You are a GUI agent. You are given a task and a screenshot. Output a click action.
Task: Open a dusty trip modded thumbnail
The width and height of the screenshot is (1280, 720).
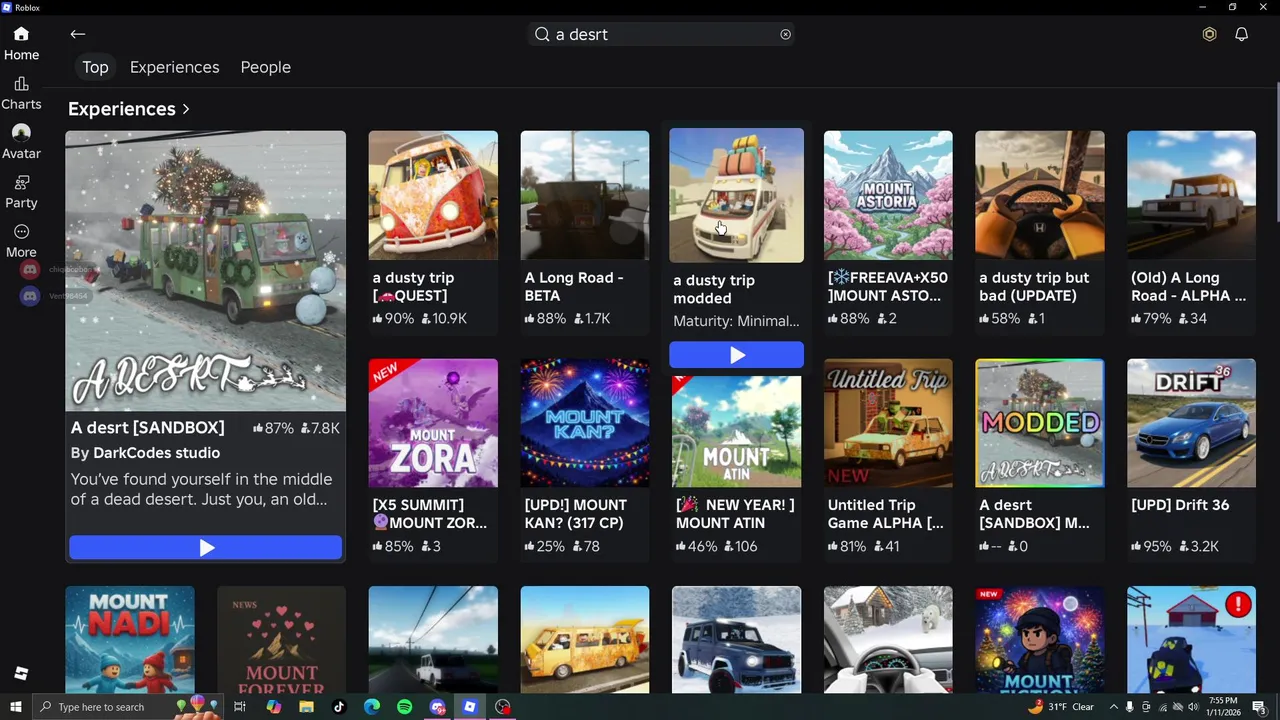(x=736, y=195)
